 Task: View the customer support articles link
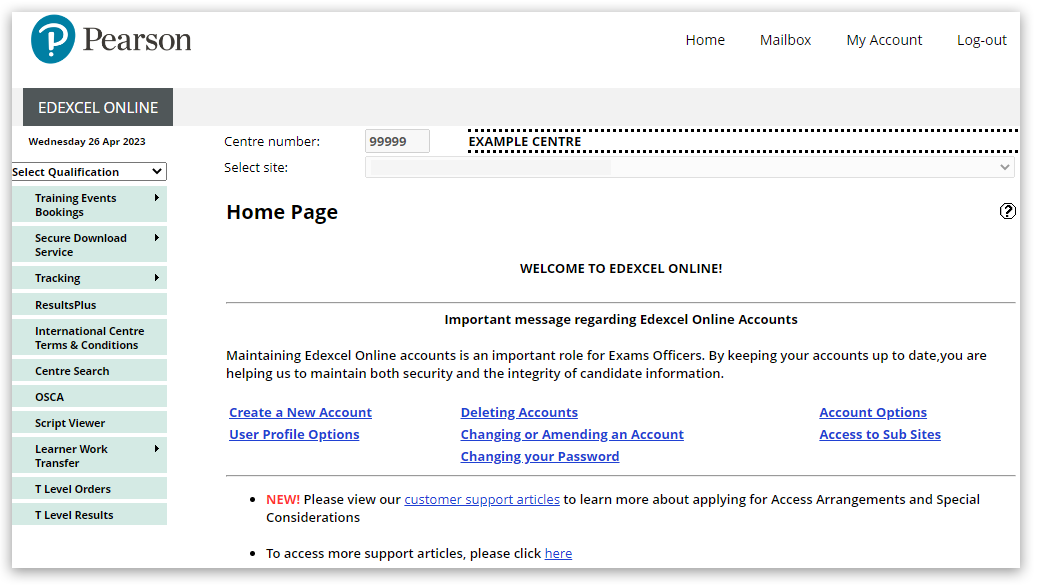[482, 499]
